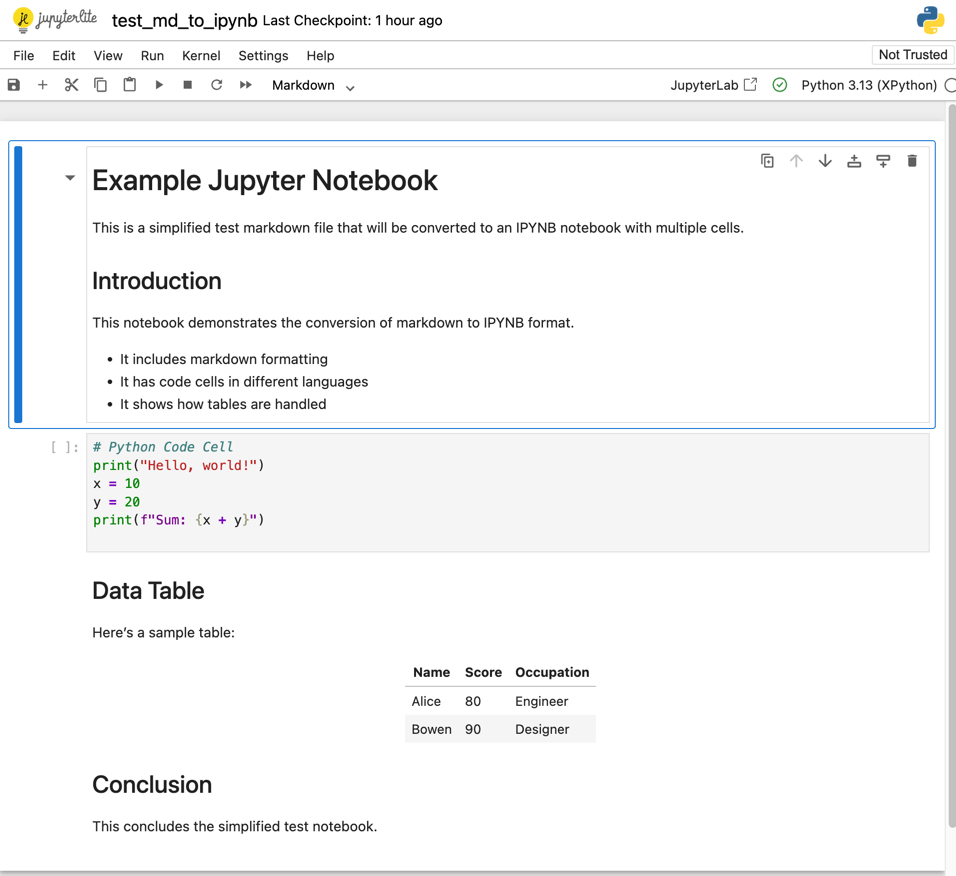Rename the notebook title test_md_to_ipynb
The image size is (956, 876).
[184, 20]
